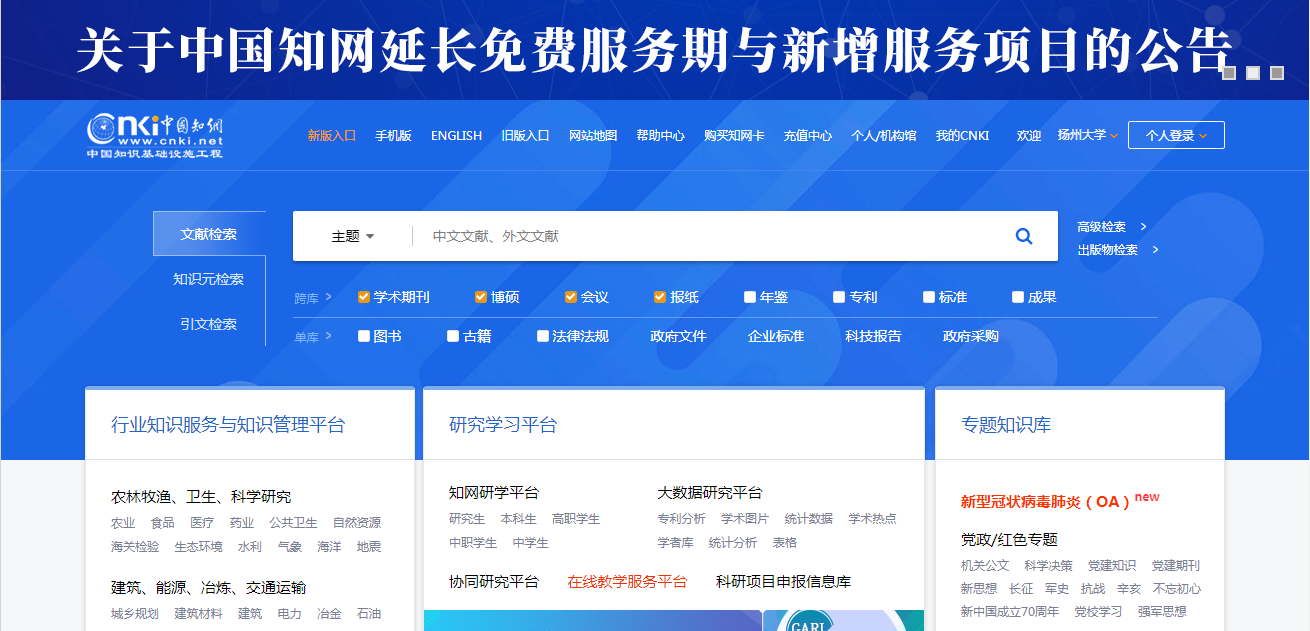The height and width of the screenshot is (631, 1310).
Task: Expand the 个人登录 dropdown
Action: pyautogui.click(x=1176, y=134)
